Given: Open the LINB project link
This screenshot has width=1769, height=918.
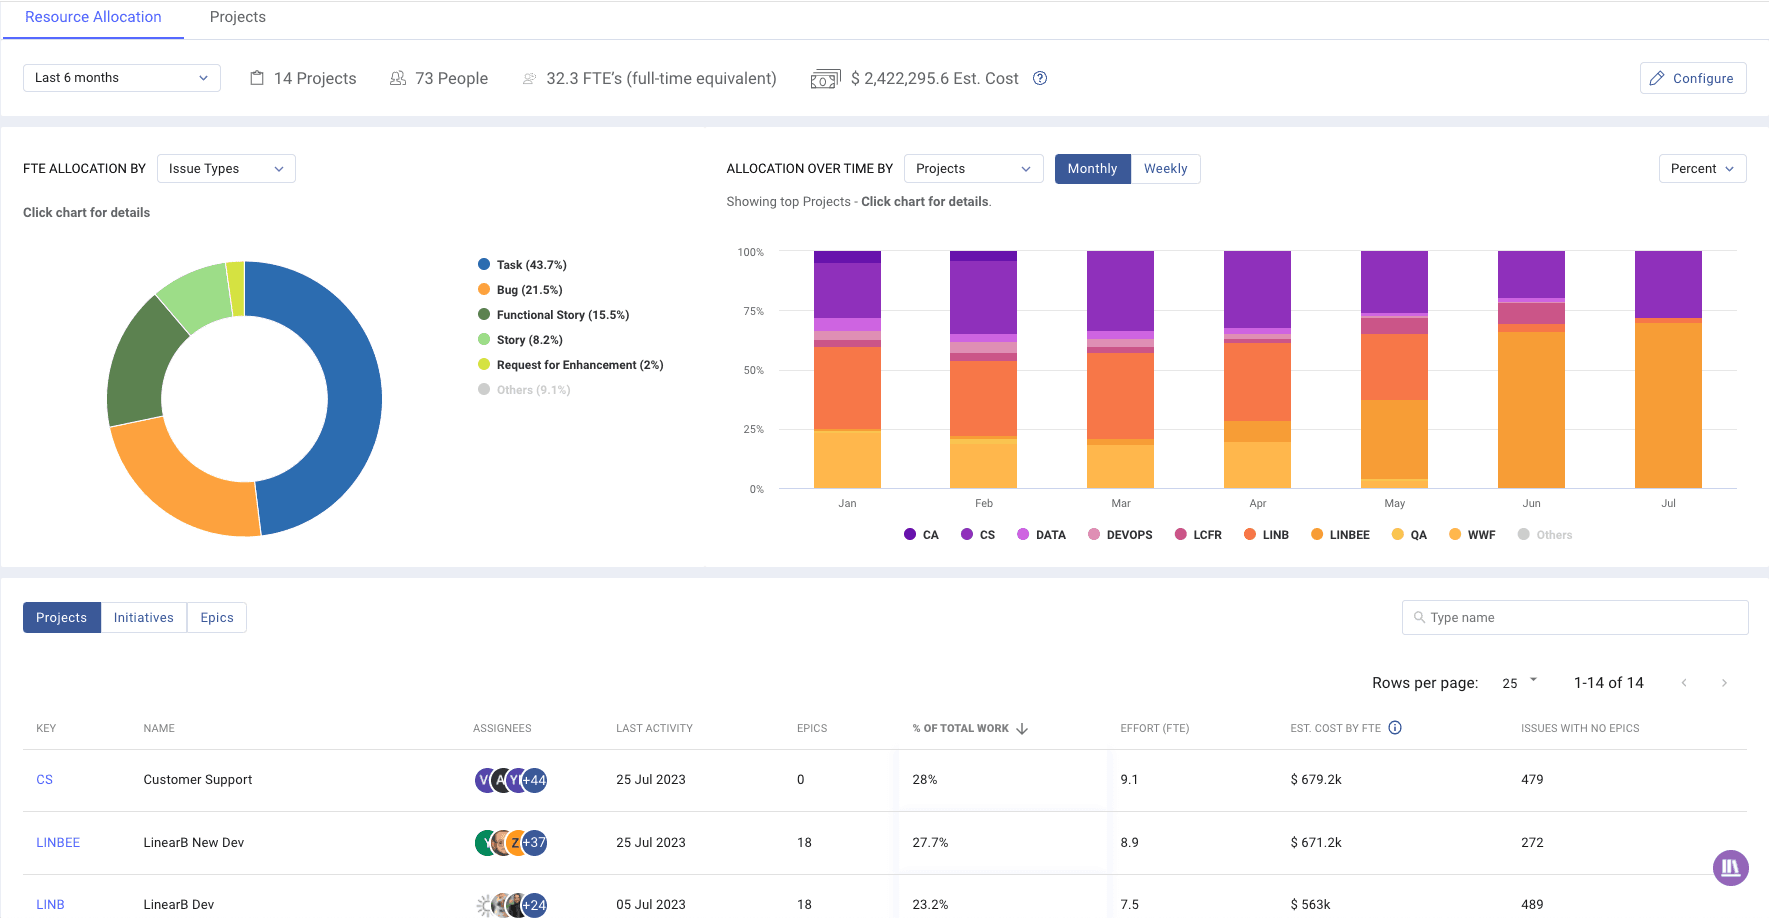Looking at the screenshot, I should (50, 905).
